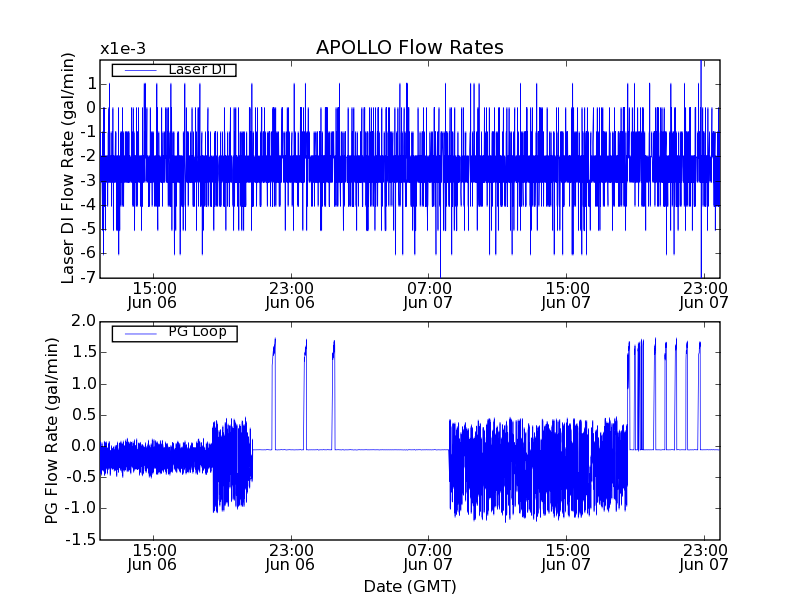The width and height of the screenshot is (800, 600).
Task: Click the APOLLO Flow Rates title
Action: click(410, 47)
